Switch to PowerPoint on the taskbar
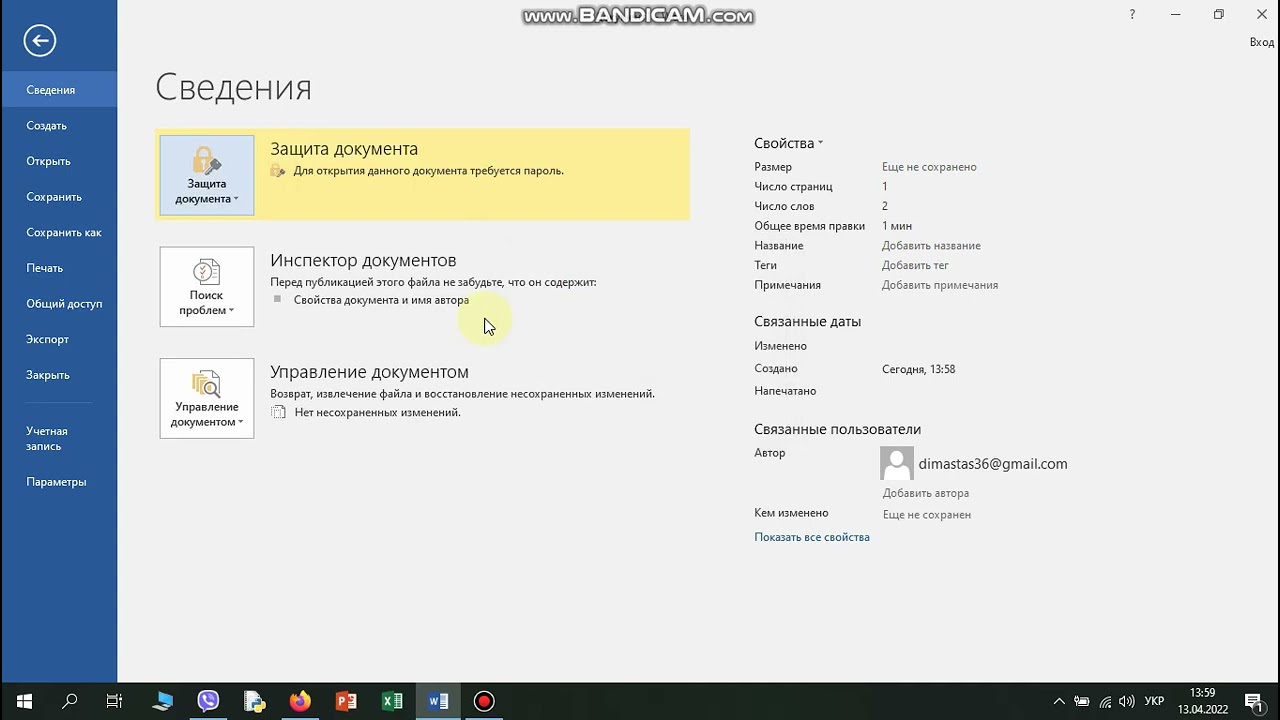Screen dimensions: 1280x720 [346, 701]
